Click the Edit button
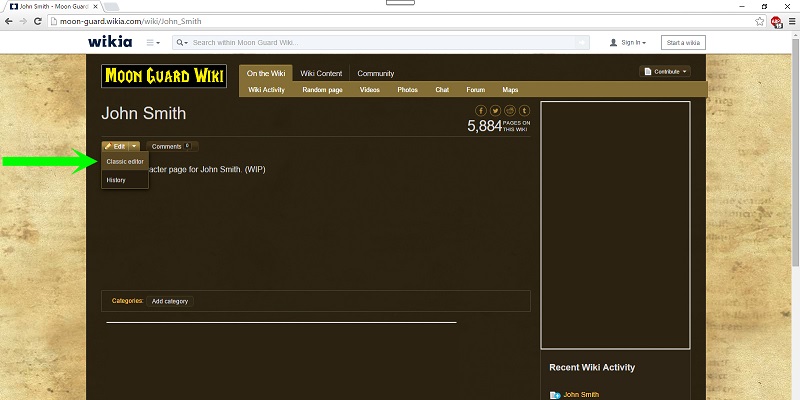Screen dimensions: 800x400 coord(115,146)
